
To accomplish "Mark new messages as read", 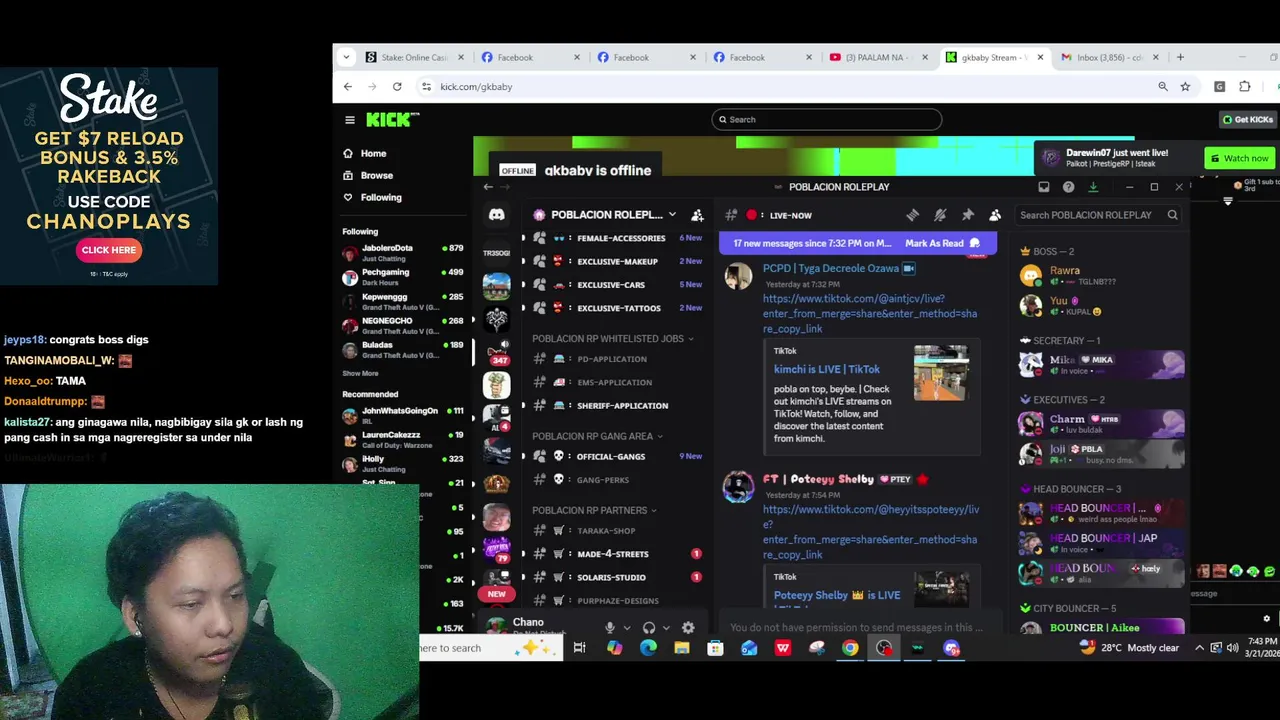I will [x=943, y=243].
